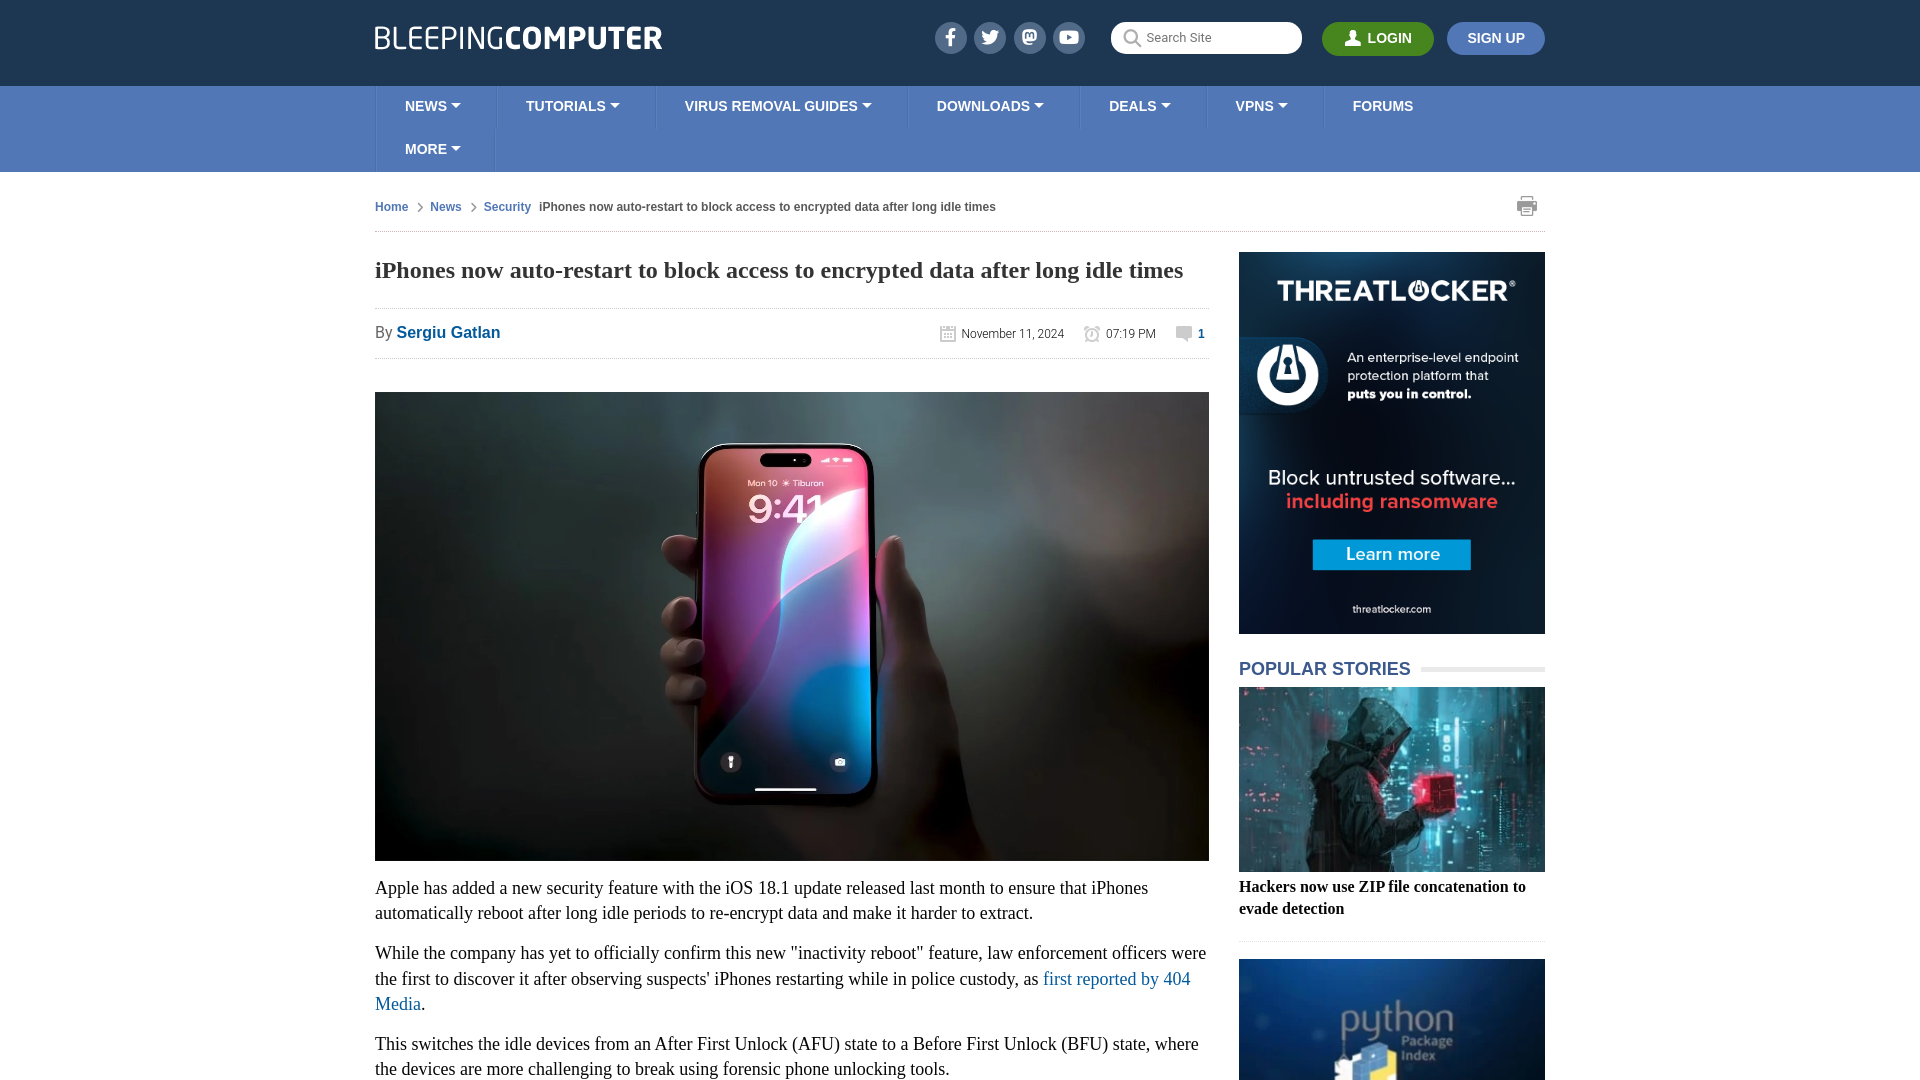This screenshot has height=1080, width=1920.
Task: Open the Twitter social icon link
Action: click(989, 37)
